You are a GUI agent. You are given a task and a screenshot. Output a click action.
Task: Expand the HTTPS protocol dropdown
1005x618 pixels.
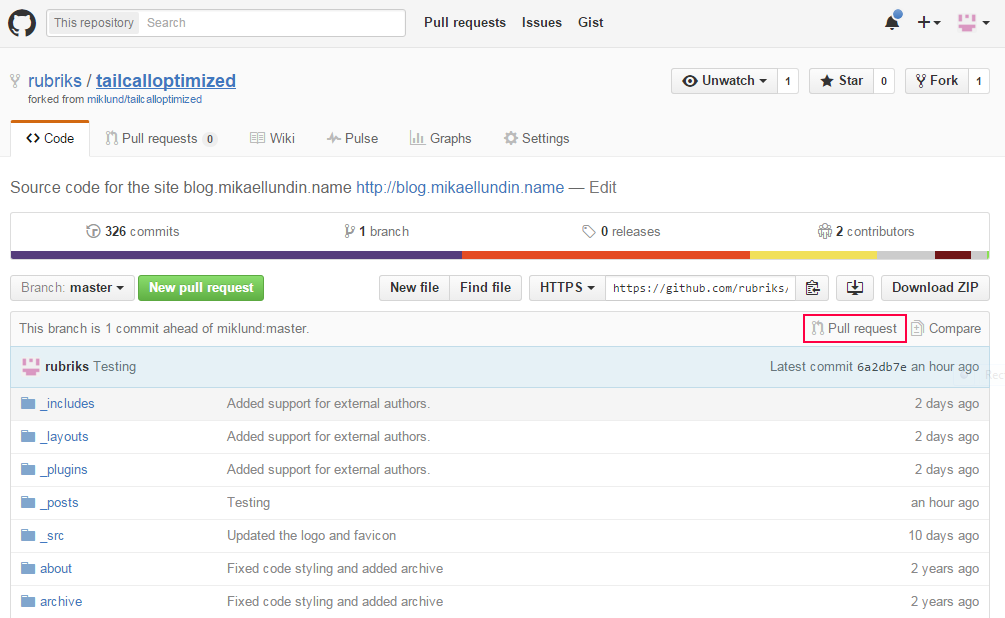pyautogui.click(x=567, y=288)
